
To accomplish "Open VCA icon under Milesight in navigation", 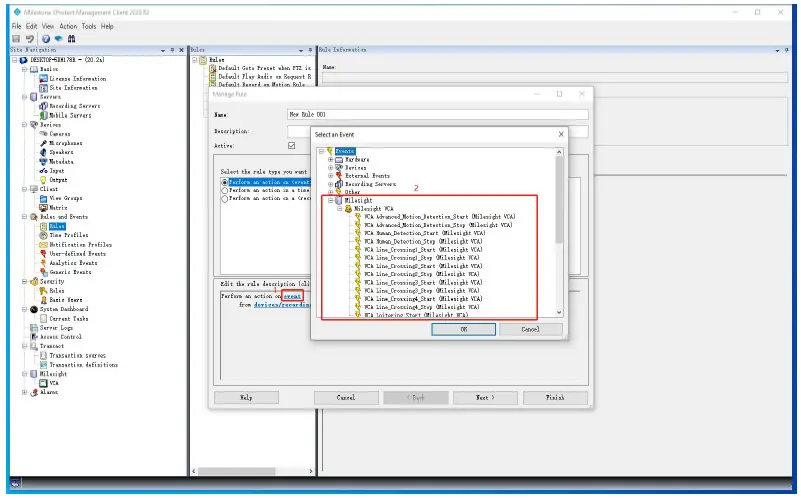I will pyautogui.click(x=43, y=383).
